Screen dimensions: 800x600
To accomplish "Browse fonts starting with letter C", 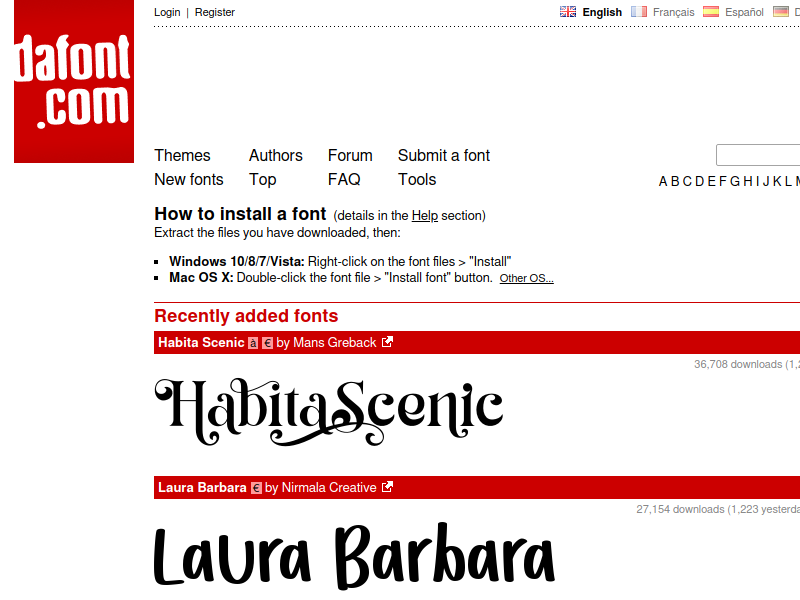I will pyautogui.click(x=687, y=181).
